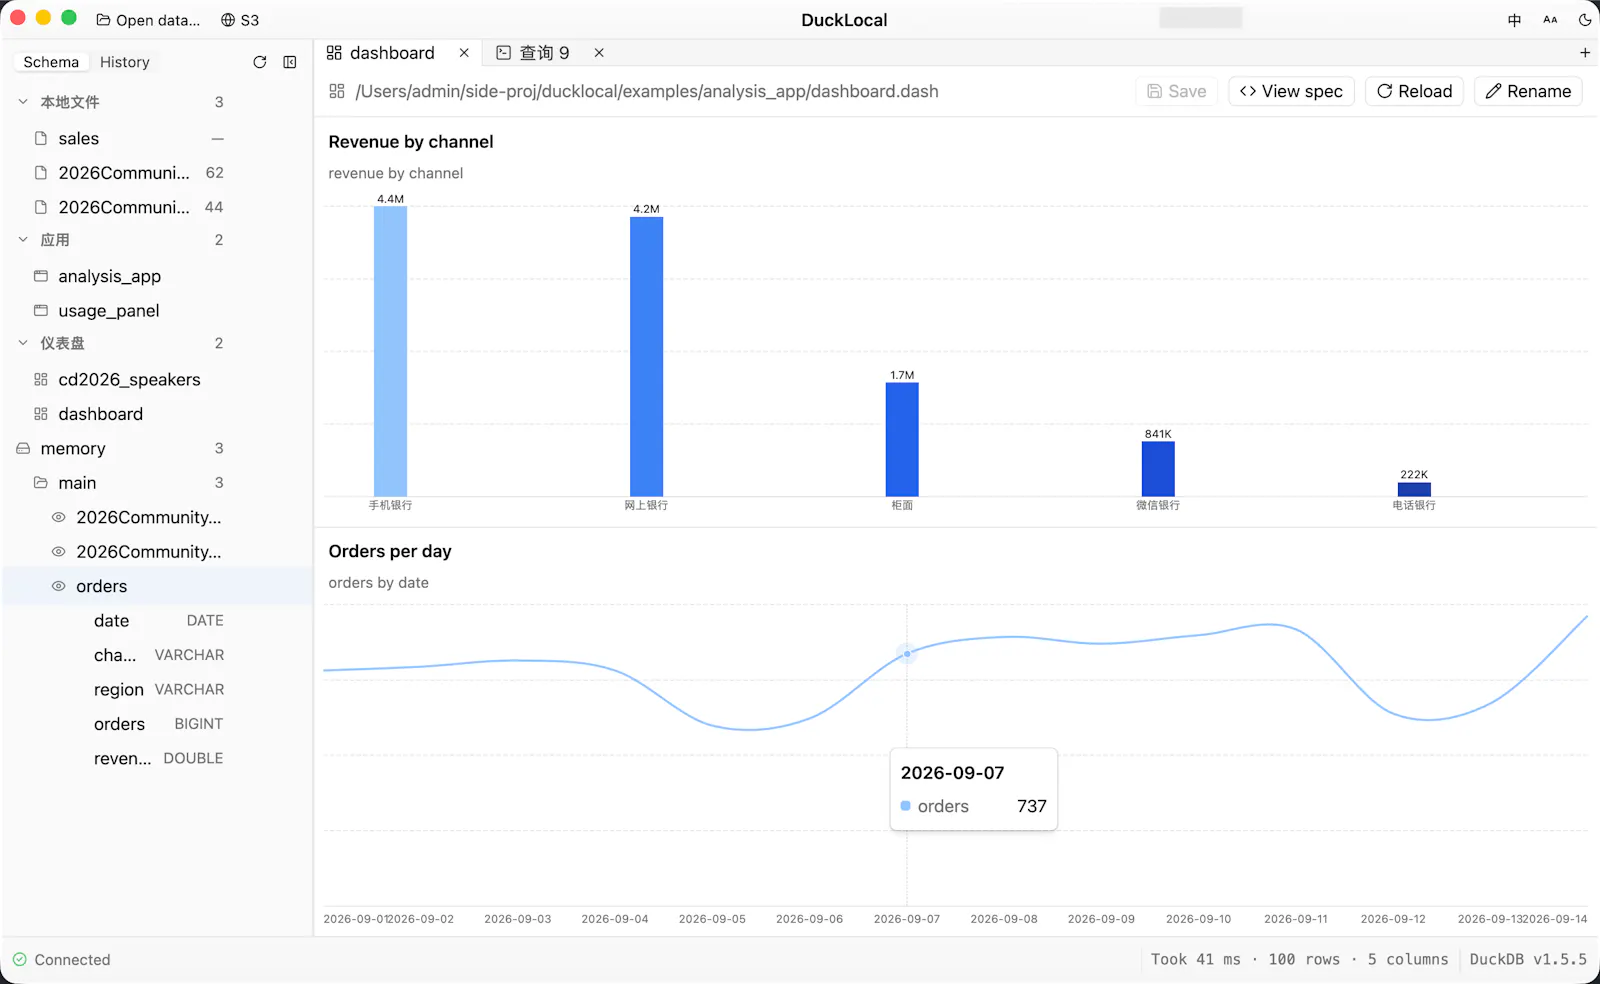Toggle eye icon for orders view

(59, 586)
